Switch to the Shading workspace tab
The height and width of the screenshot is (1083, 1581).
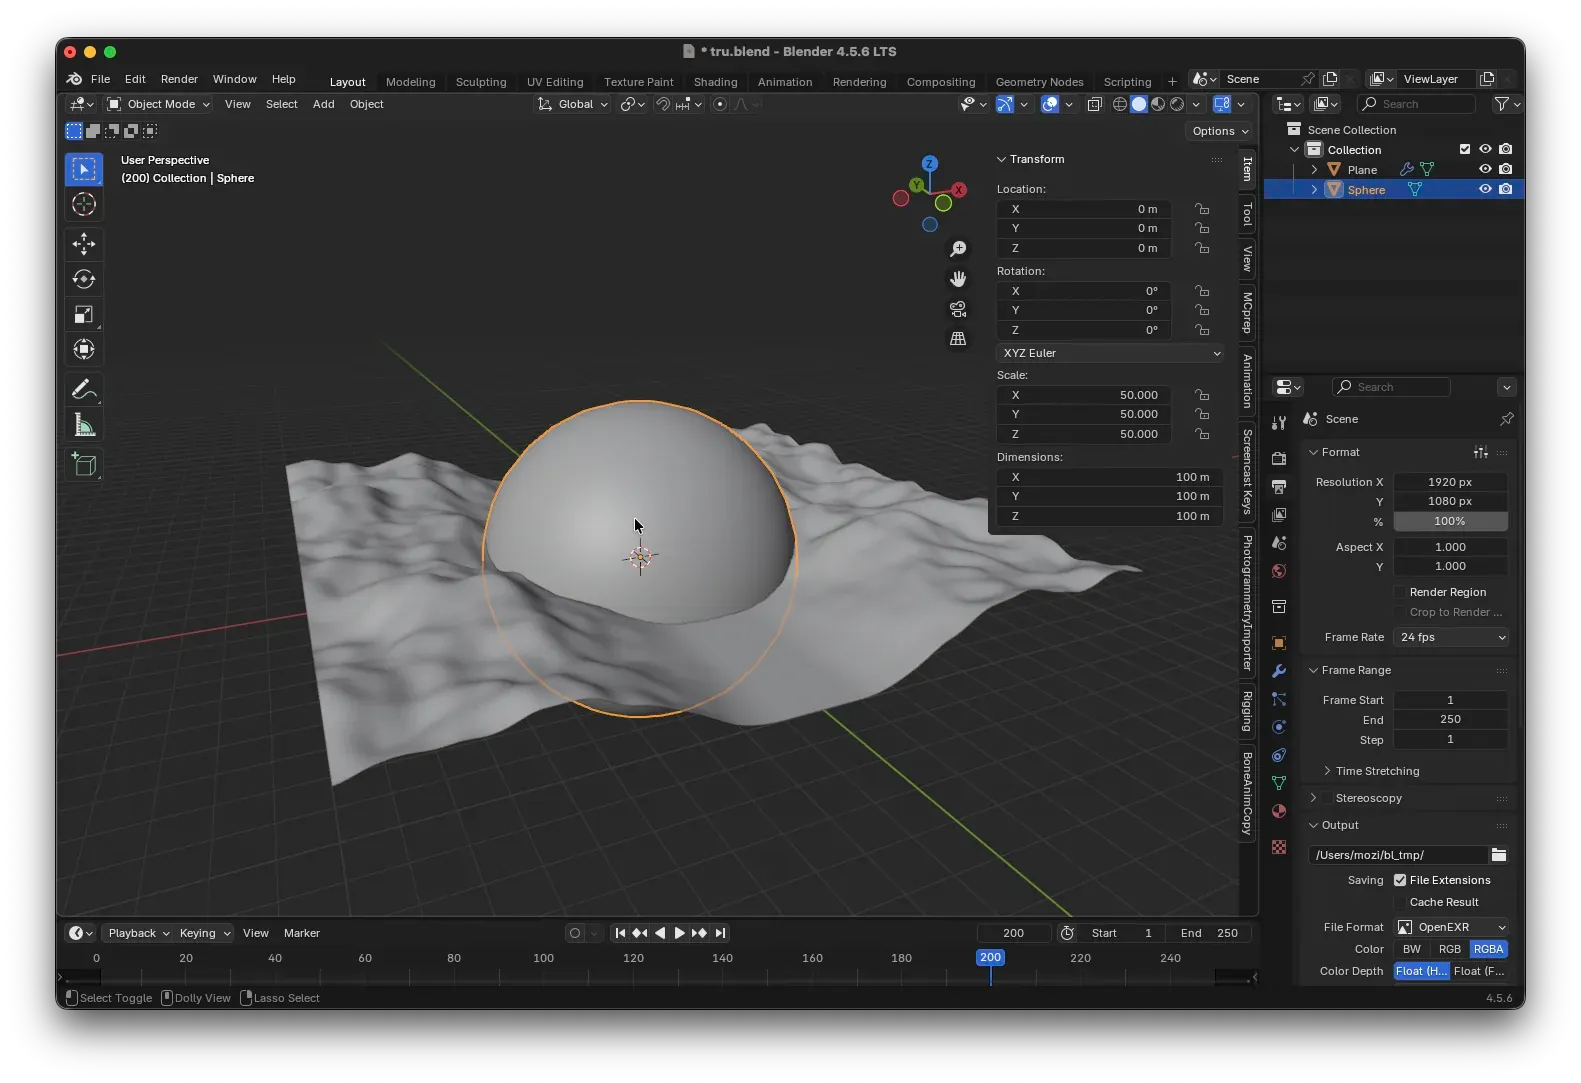point(715,82)
